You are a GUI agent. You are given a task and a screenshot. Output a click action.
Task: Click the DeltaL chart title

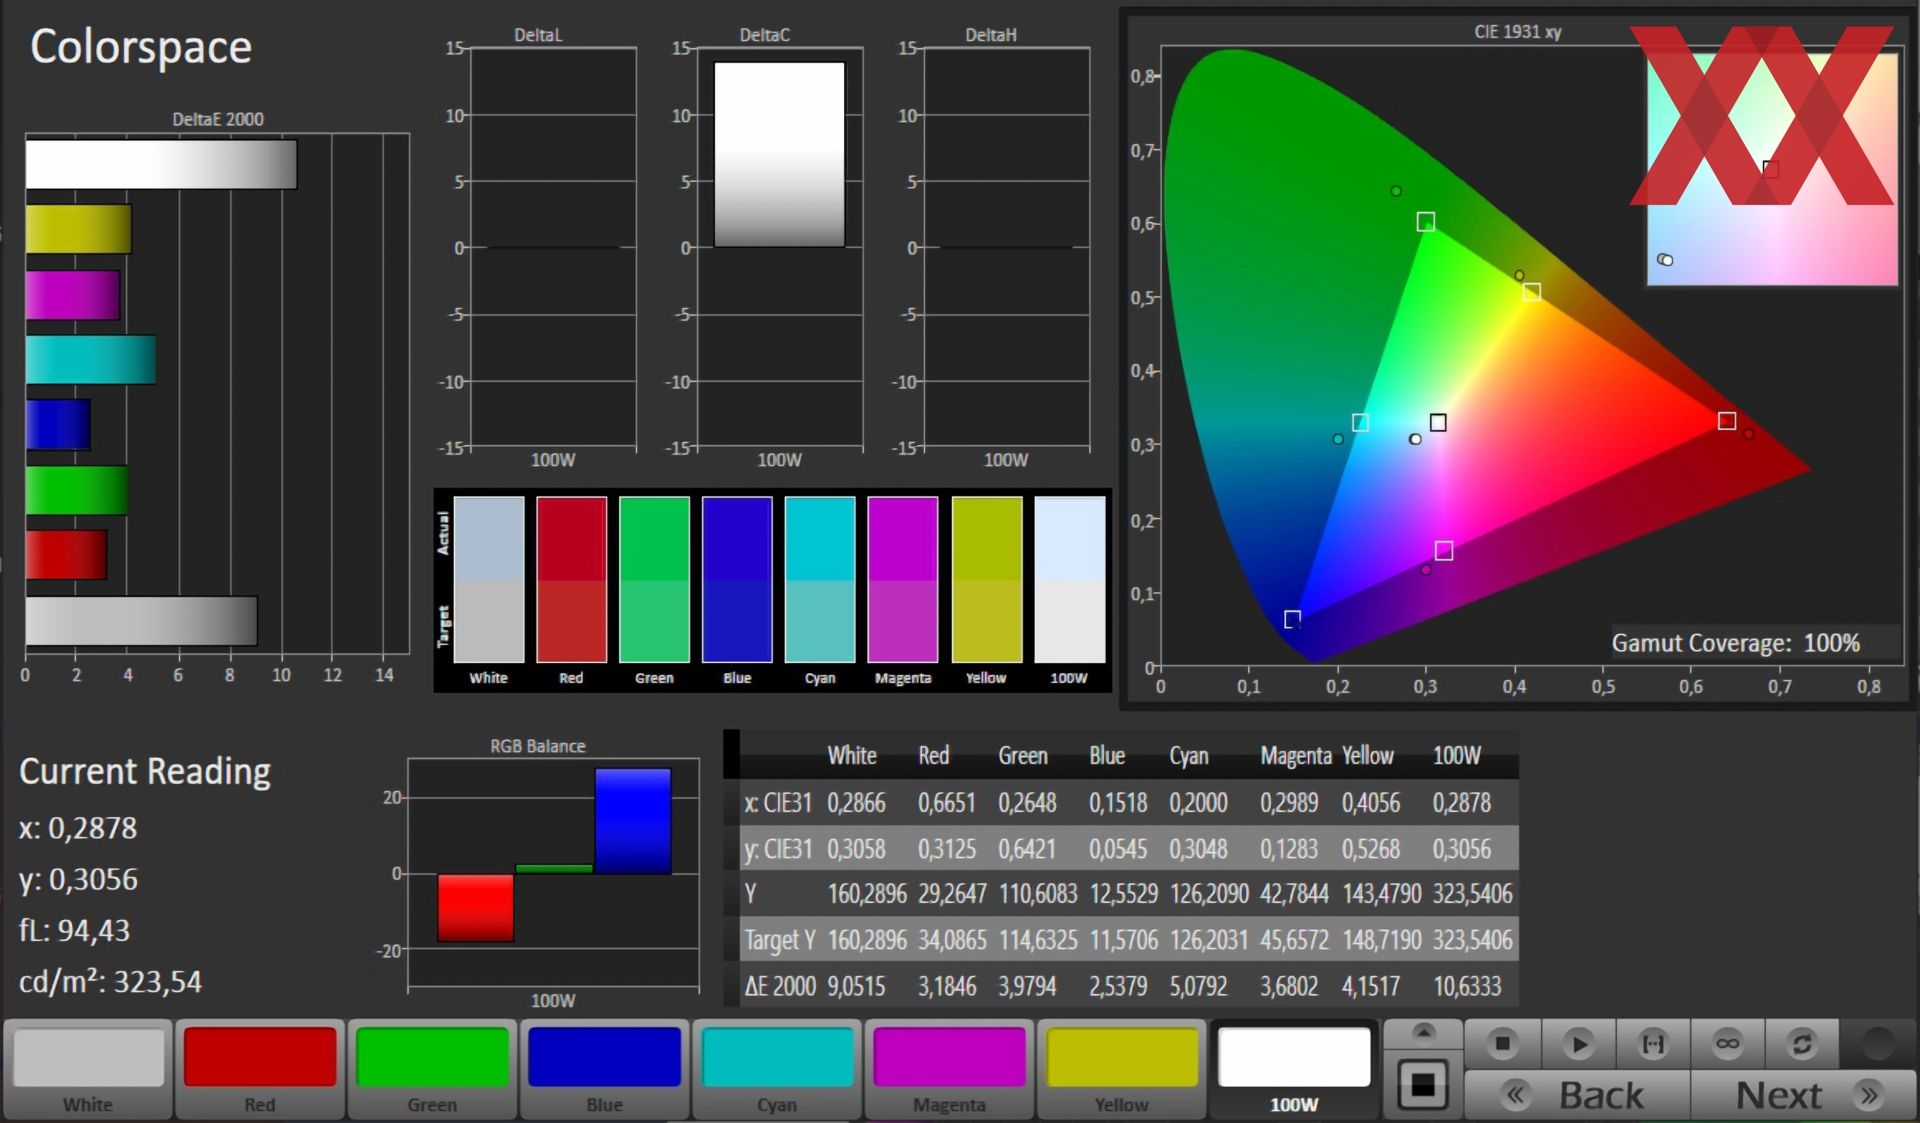coord(538,35)
